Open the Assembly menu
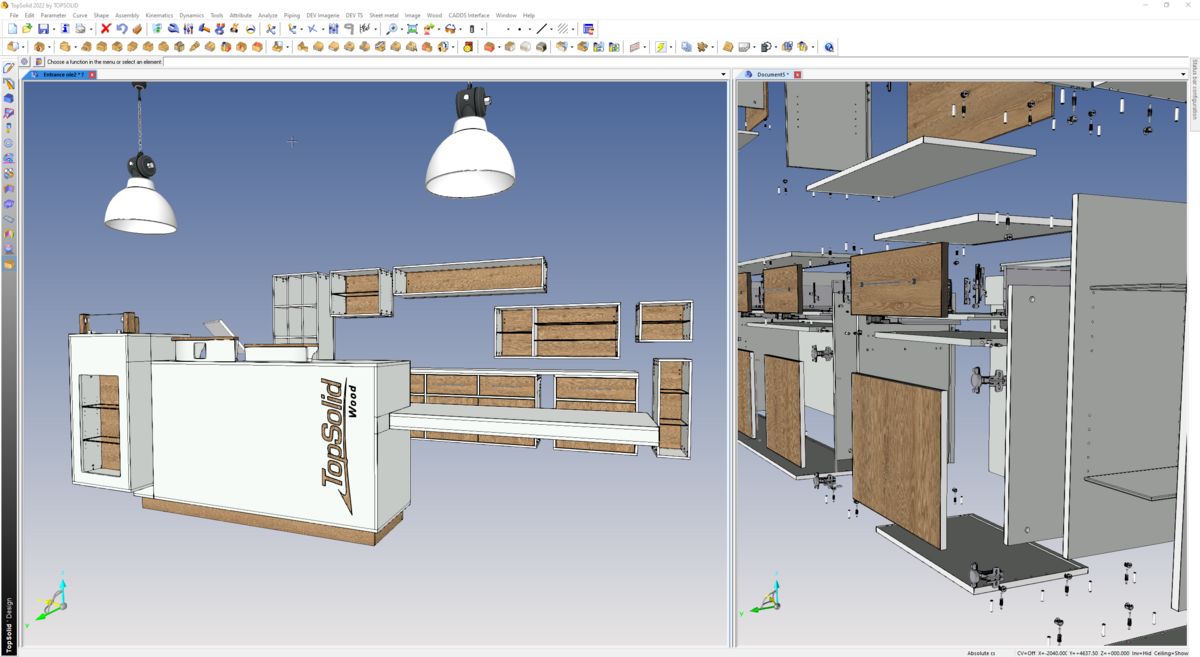 (127, 15)
